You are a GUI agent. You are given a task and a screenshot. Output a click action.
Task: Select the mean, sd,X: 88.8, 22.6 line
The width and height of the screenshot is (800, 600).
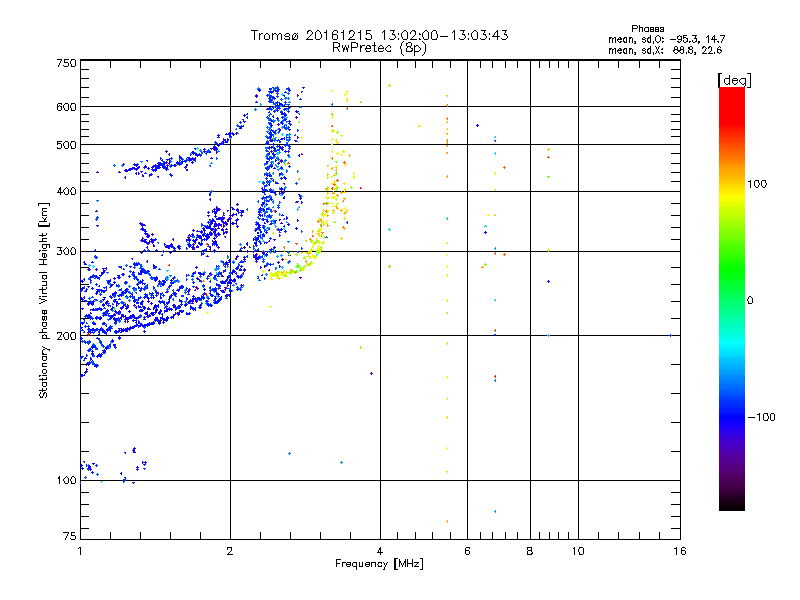pos(665,50)
